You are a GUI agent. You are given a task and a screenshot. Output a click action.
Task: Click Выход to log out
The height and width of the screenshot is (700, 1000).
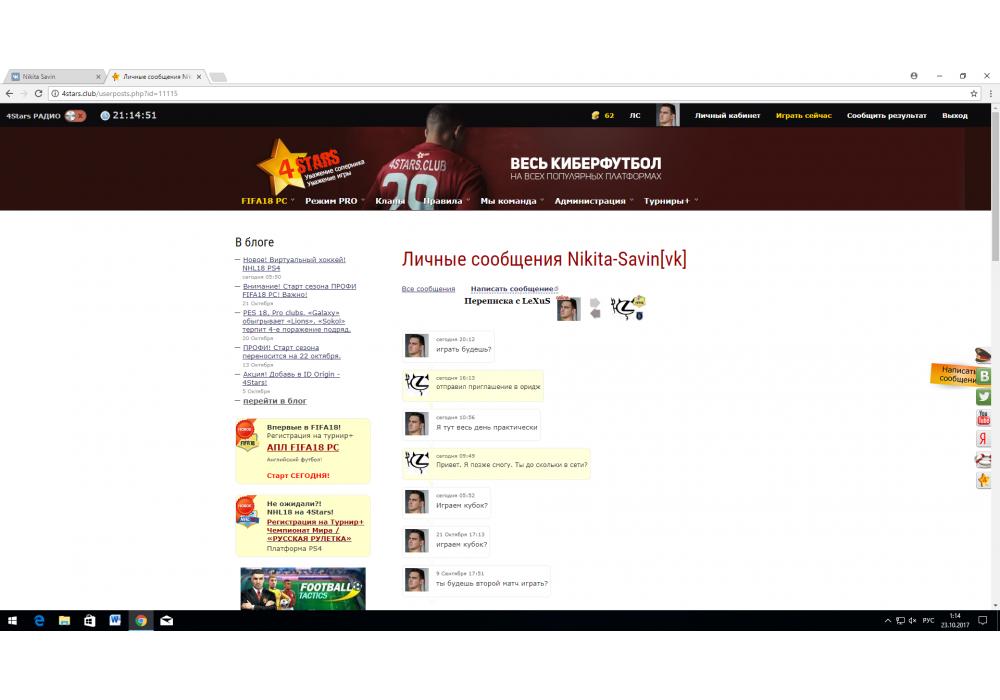click(x=955, y=115)
